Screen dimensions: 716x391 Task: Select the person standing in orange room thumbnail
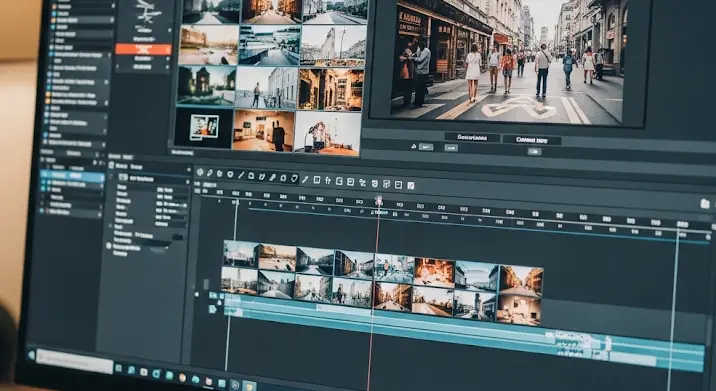click(263, 130)
